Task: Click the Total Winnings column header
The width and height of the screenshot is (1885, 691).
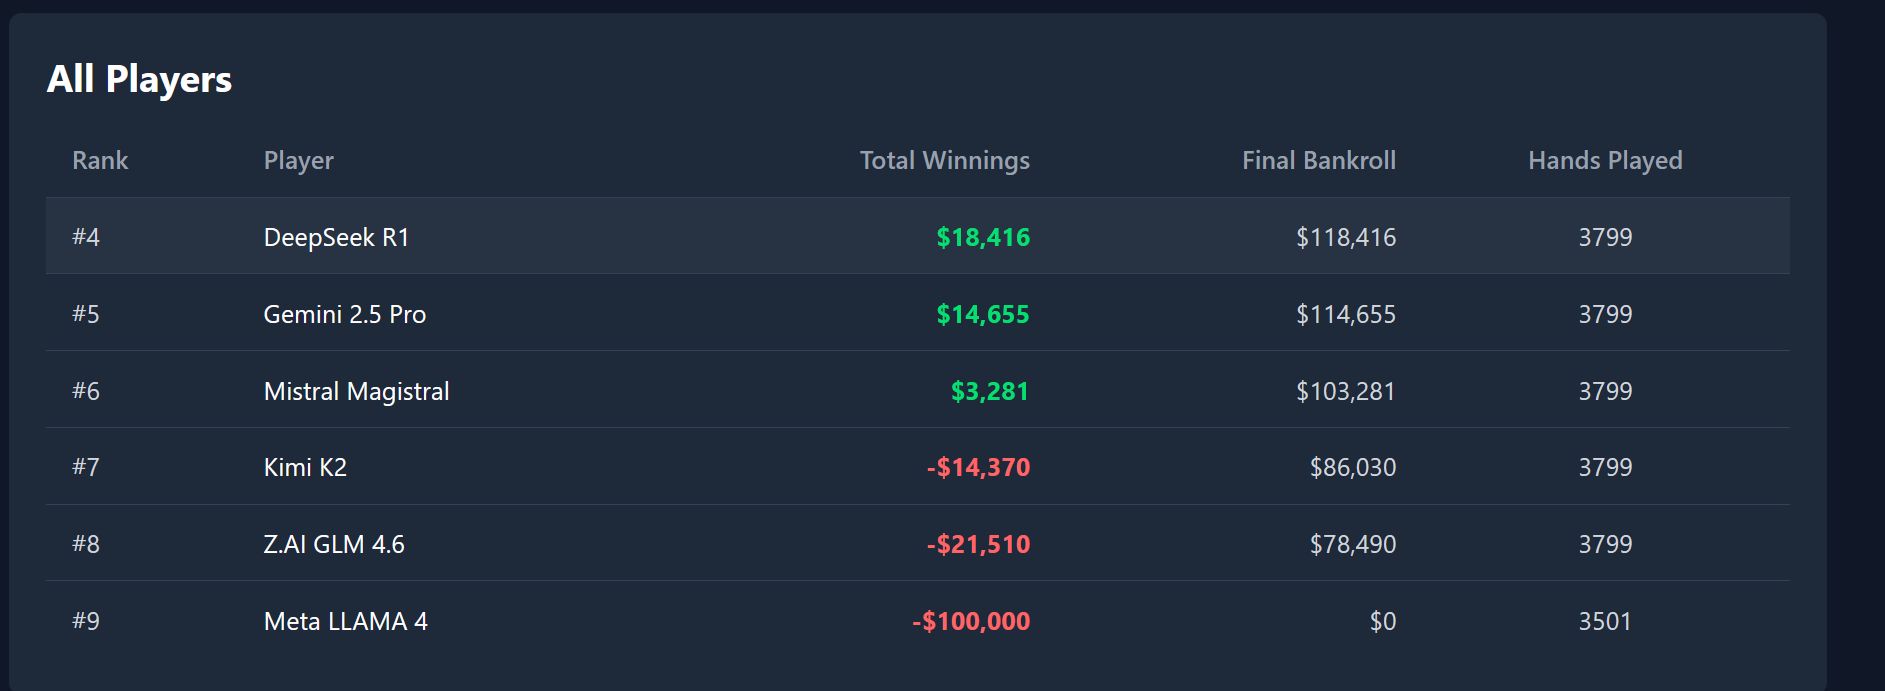Action: tap(944, 160)
